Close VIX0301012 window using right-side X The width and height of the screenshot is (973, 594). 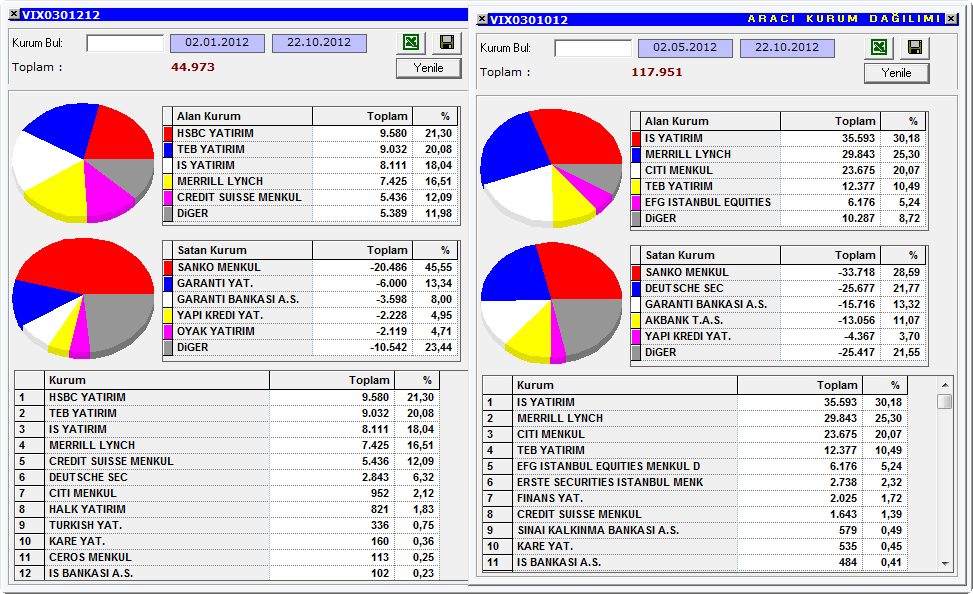click(x=951, y=19)
